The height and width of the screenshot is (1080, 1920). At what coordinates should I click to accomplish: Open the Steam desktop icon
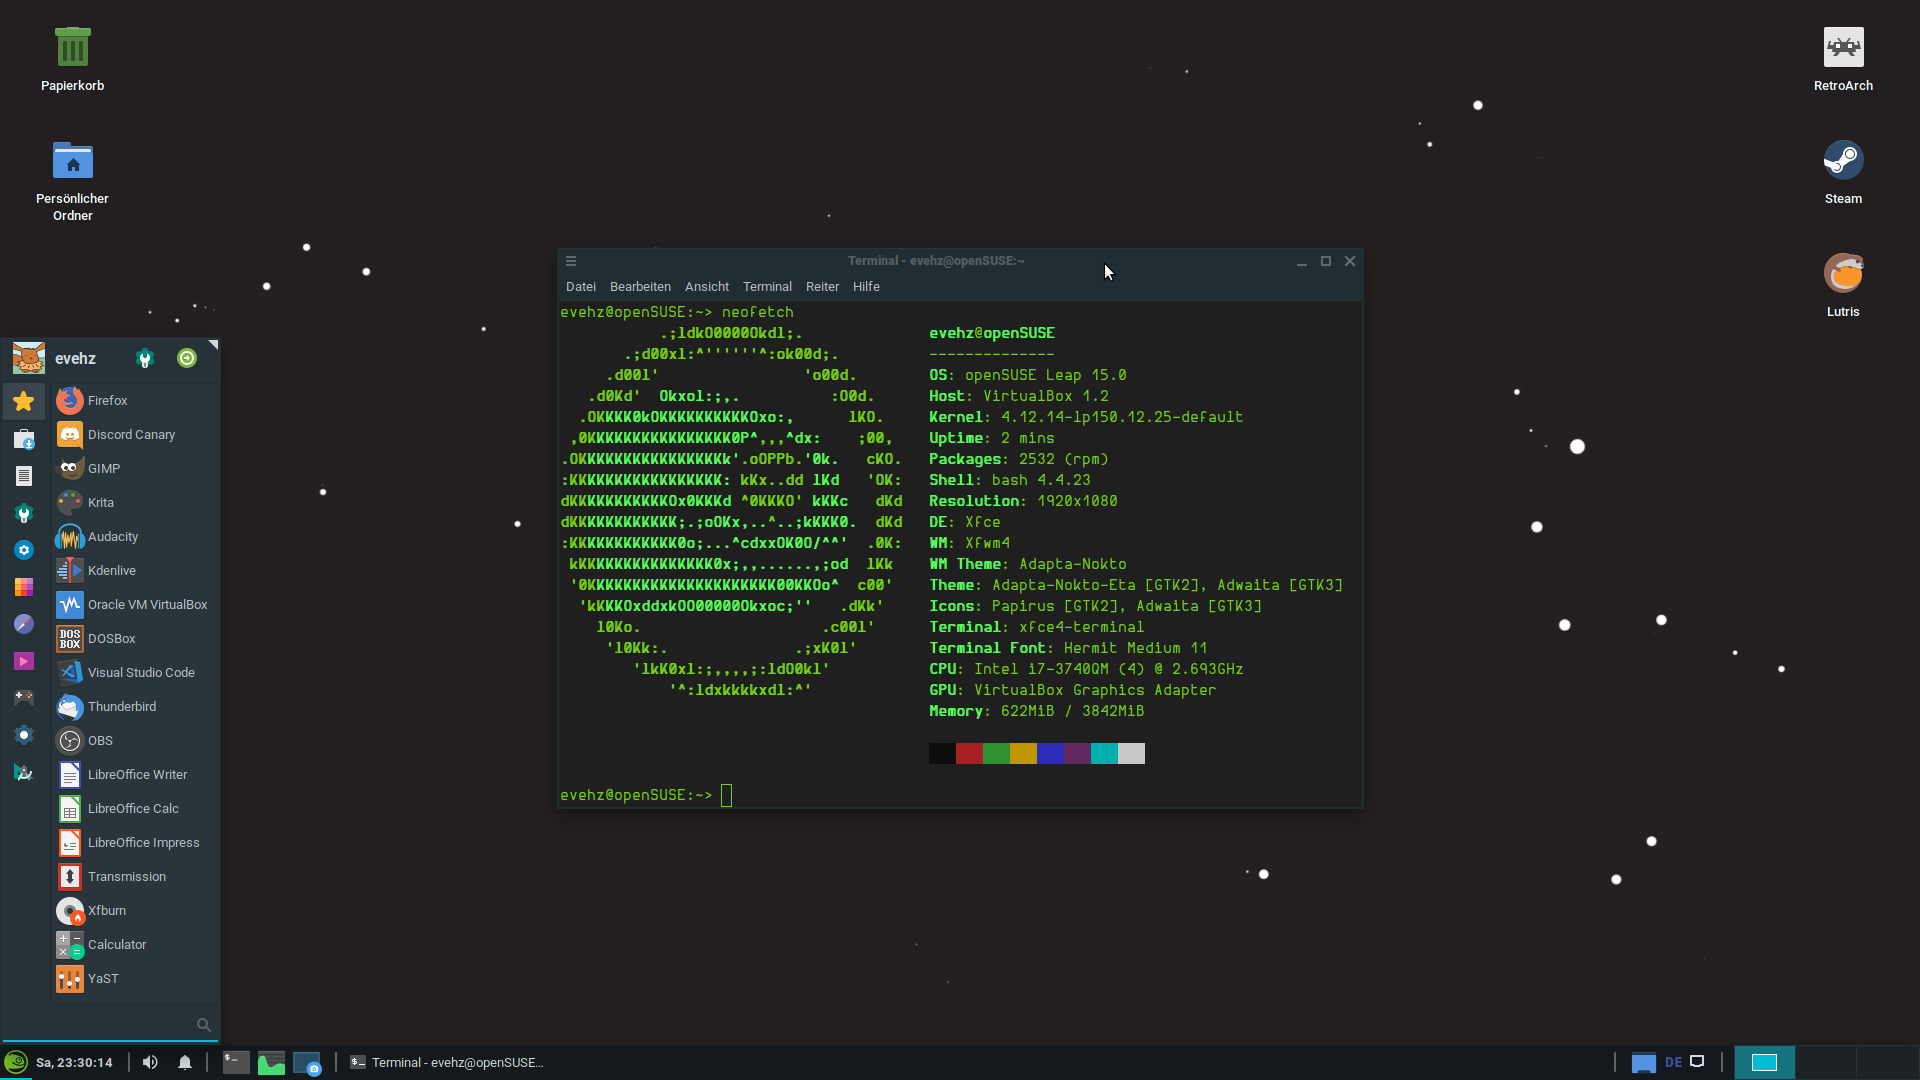[x=1843, y=172]
